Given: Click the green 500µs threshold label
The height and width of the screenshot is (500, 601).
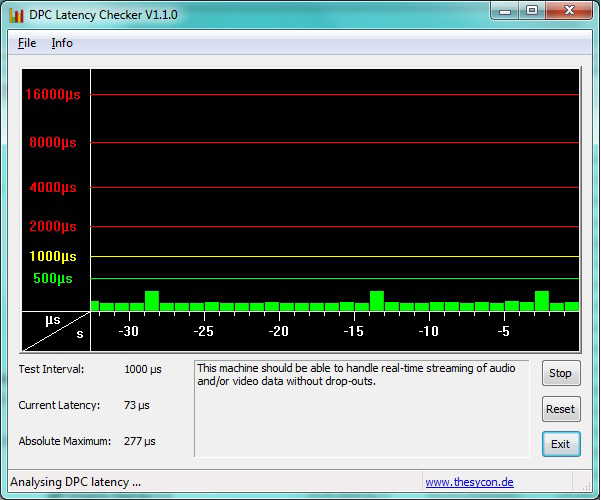Looking at the screenshot, I should [x=53, y=278].
